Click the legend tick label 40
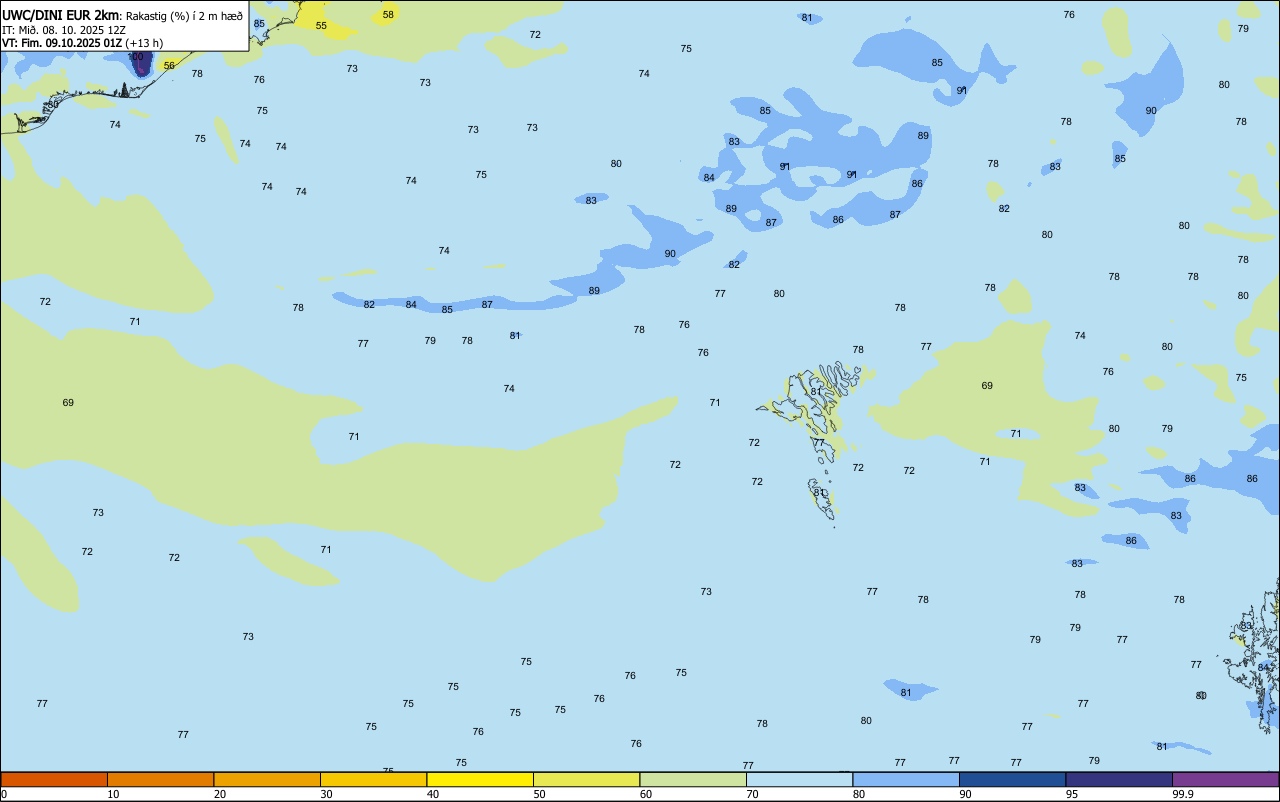1280x802 pixels. point(433,794)
